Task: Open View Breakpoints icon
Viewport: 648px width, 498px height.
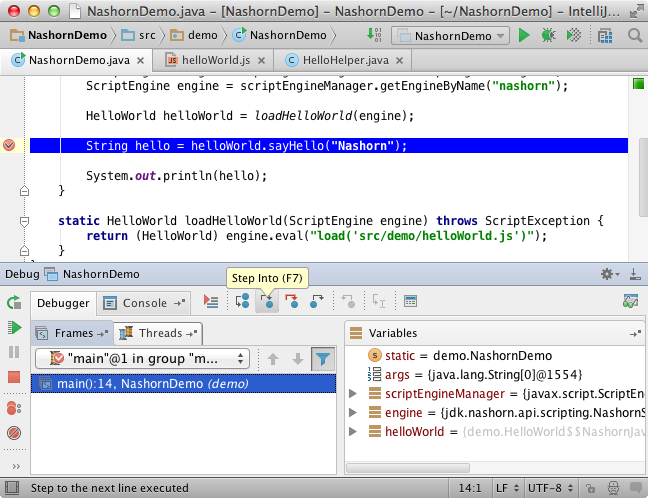Action: click(14, 408)
